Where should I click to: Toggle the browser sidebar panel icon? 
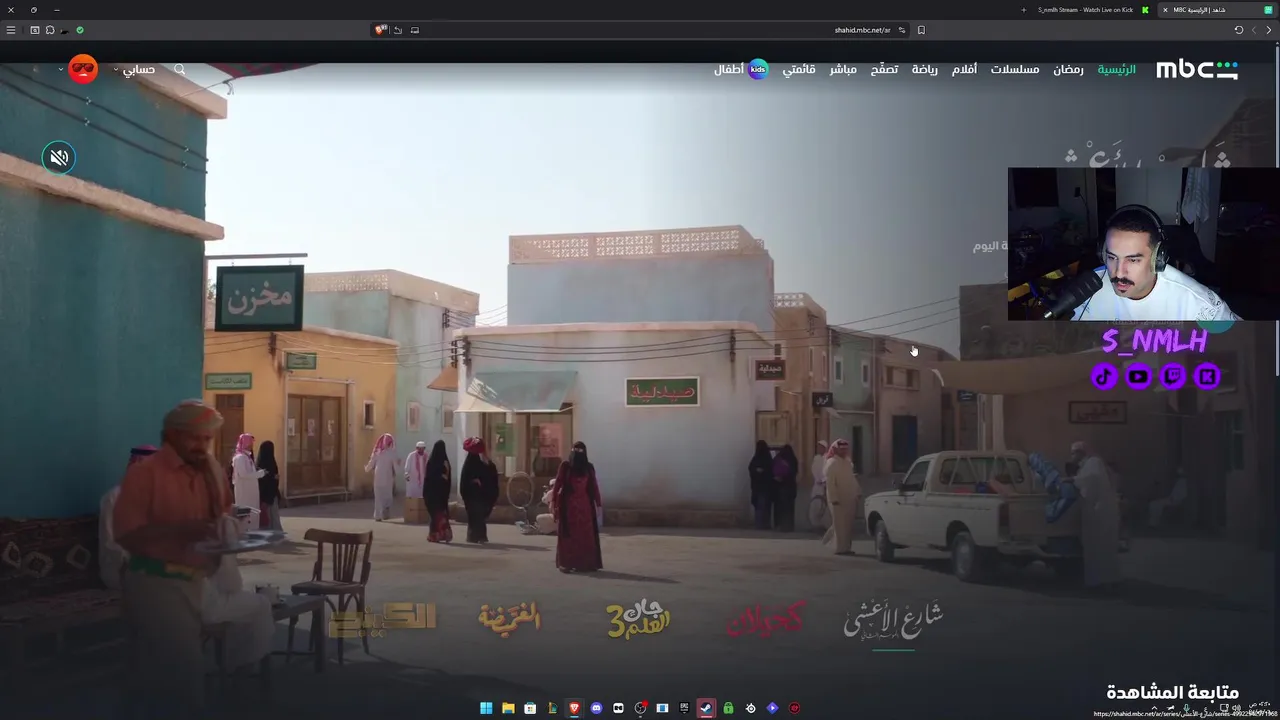pos(35,30)
